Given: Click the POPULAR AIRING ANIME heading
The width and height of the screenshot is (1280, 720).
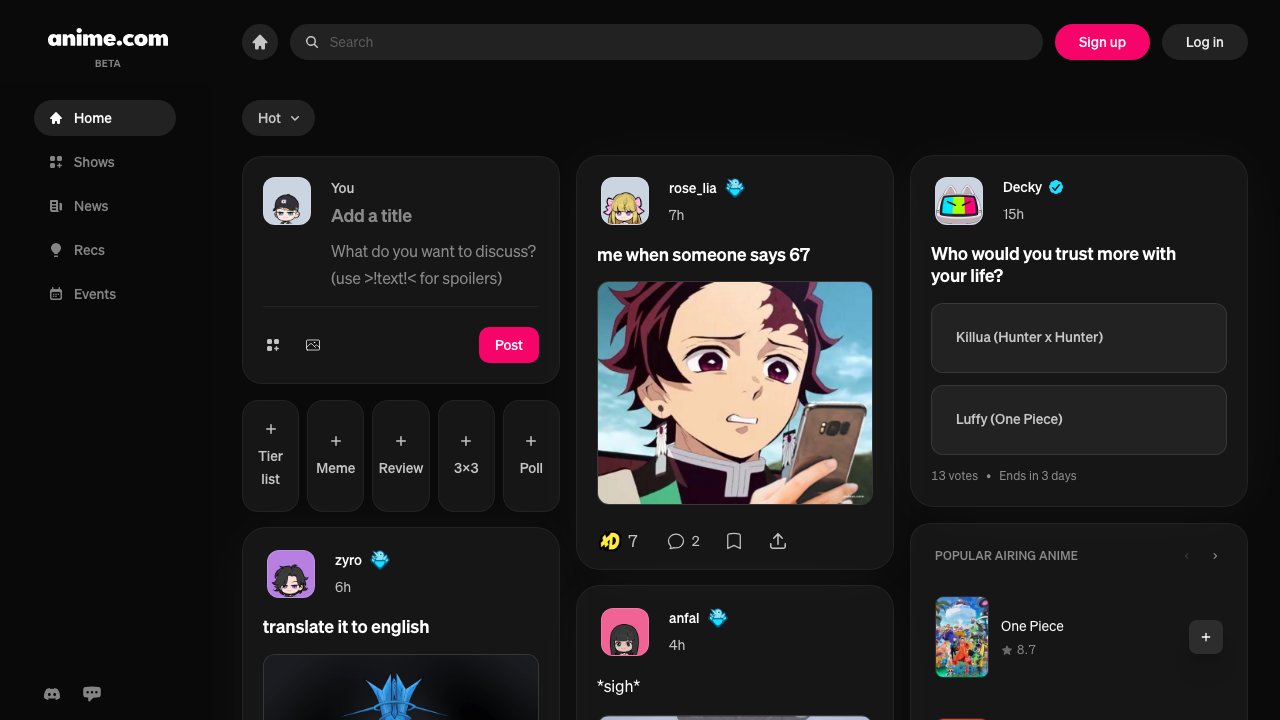Looking at the screenshot, I should pyautogui.click(x=1006, y=556).
